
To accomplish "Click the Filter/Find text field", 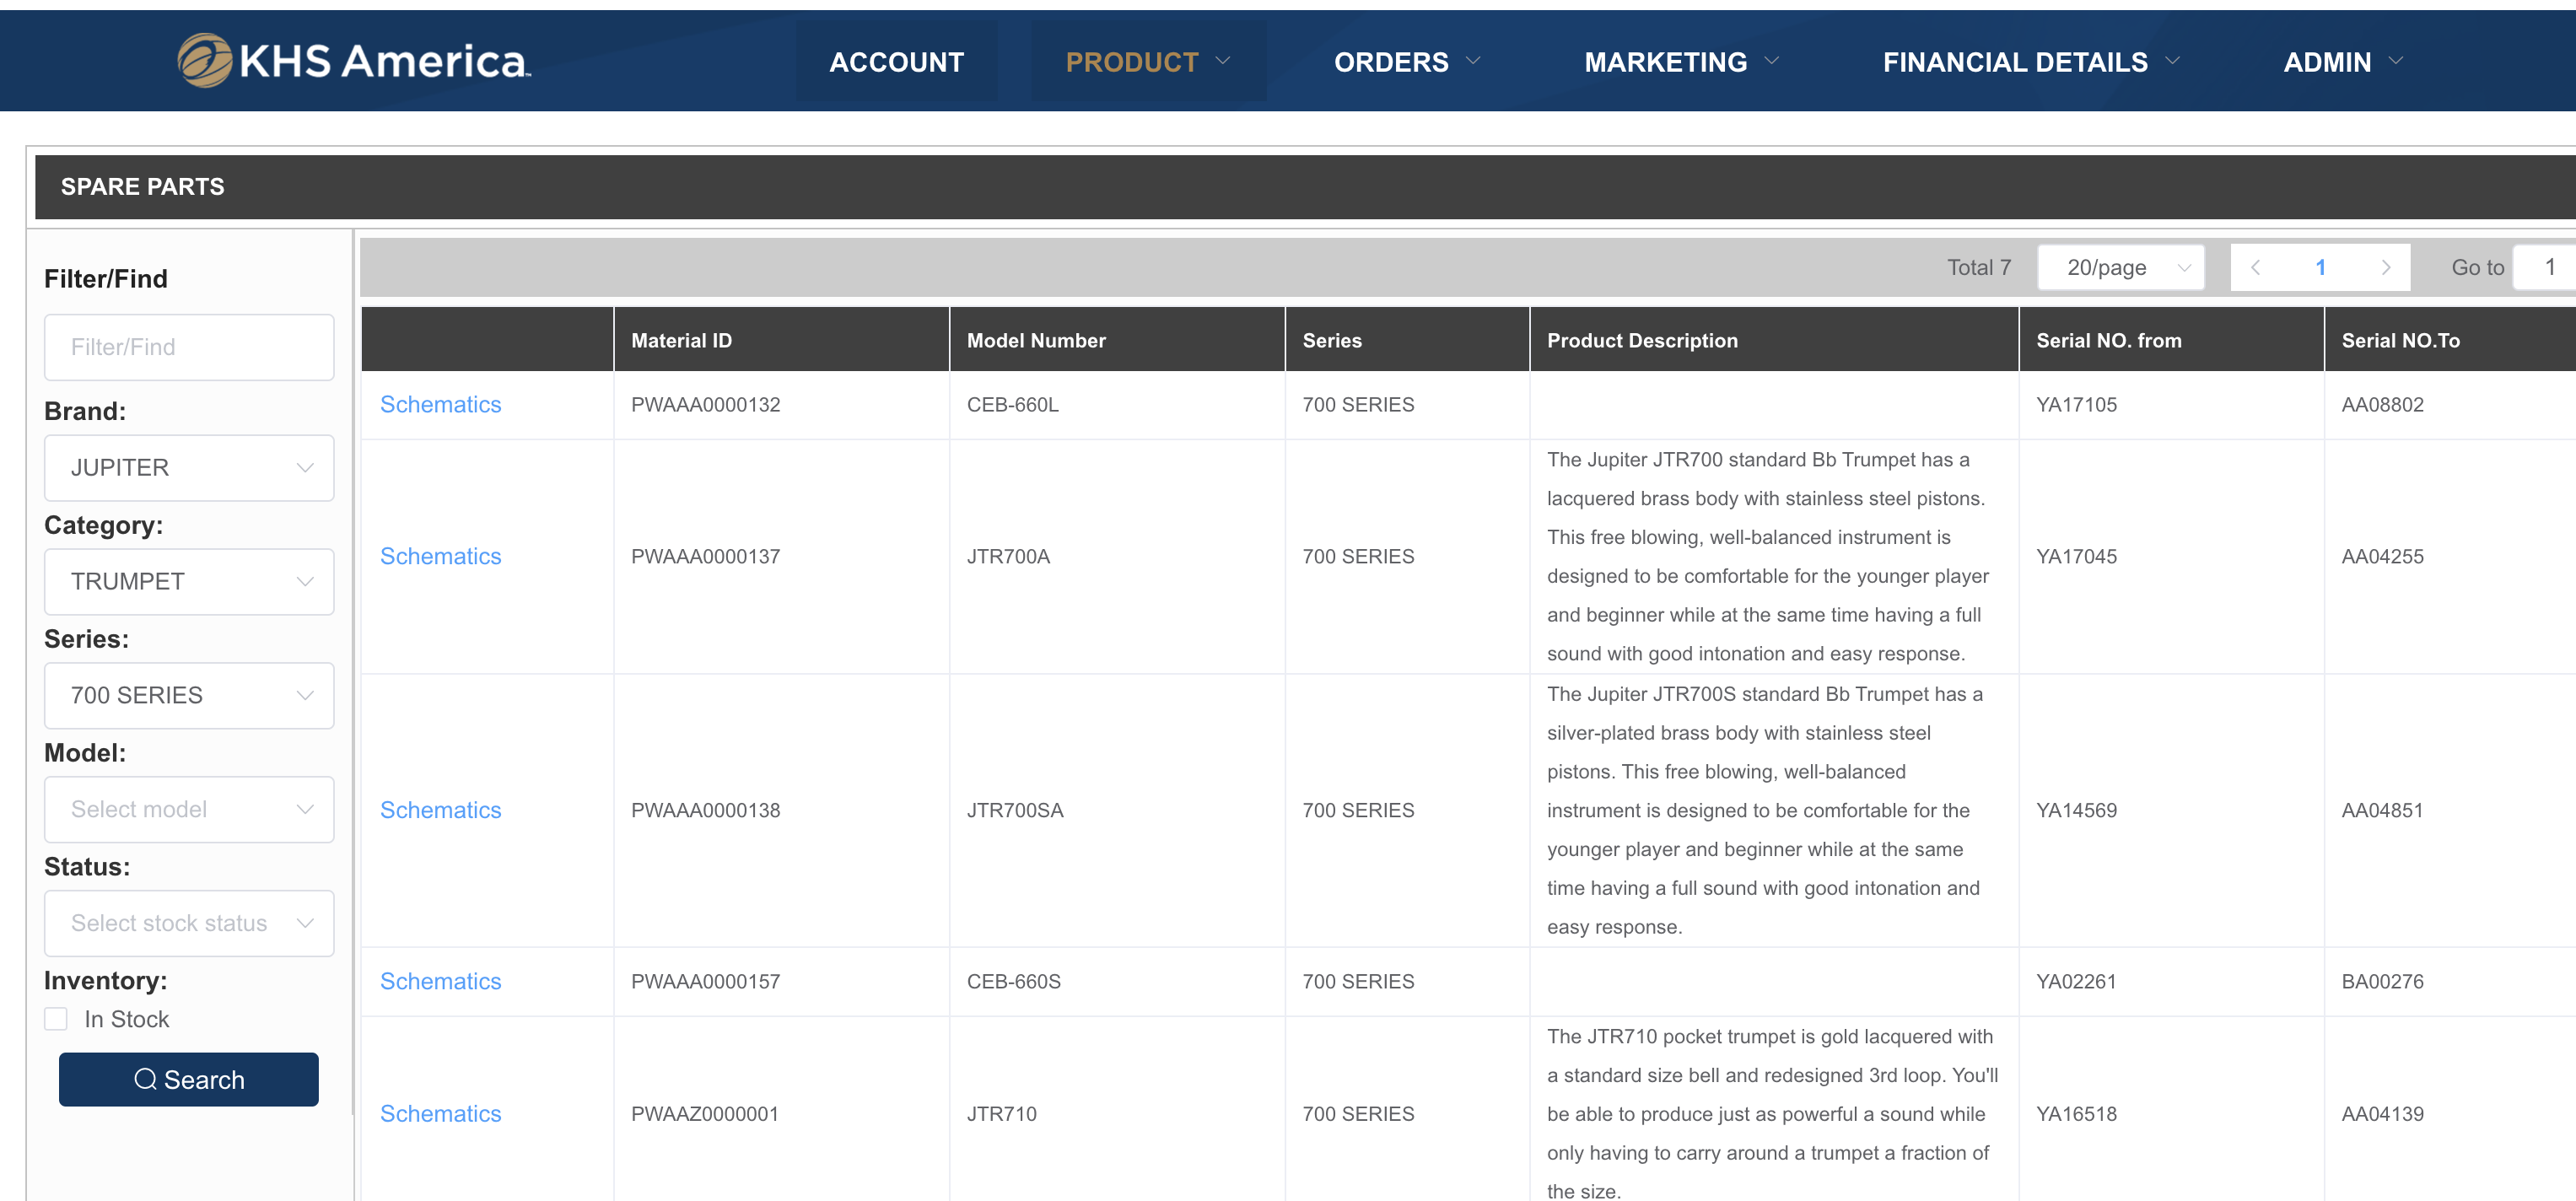I will pos(189,347).
